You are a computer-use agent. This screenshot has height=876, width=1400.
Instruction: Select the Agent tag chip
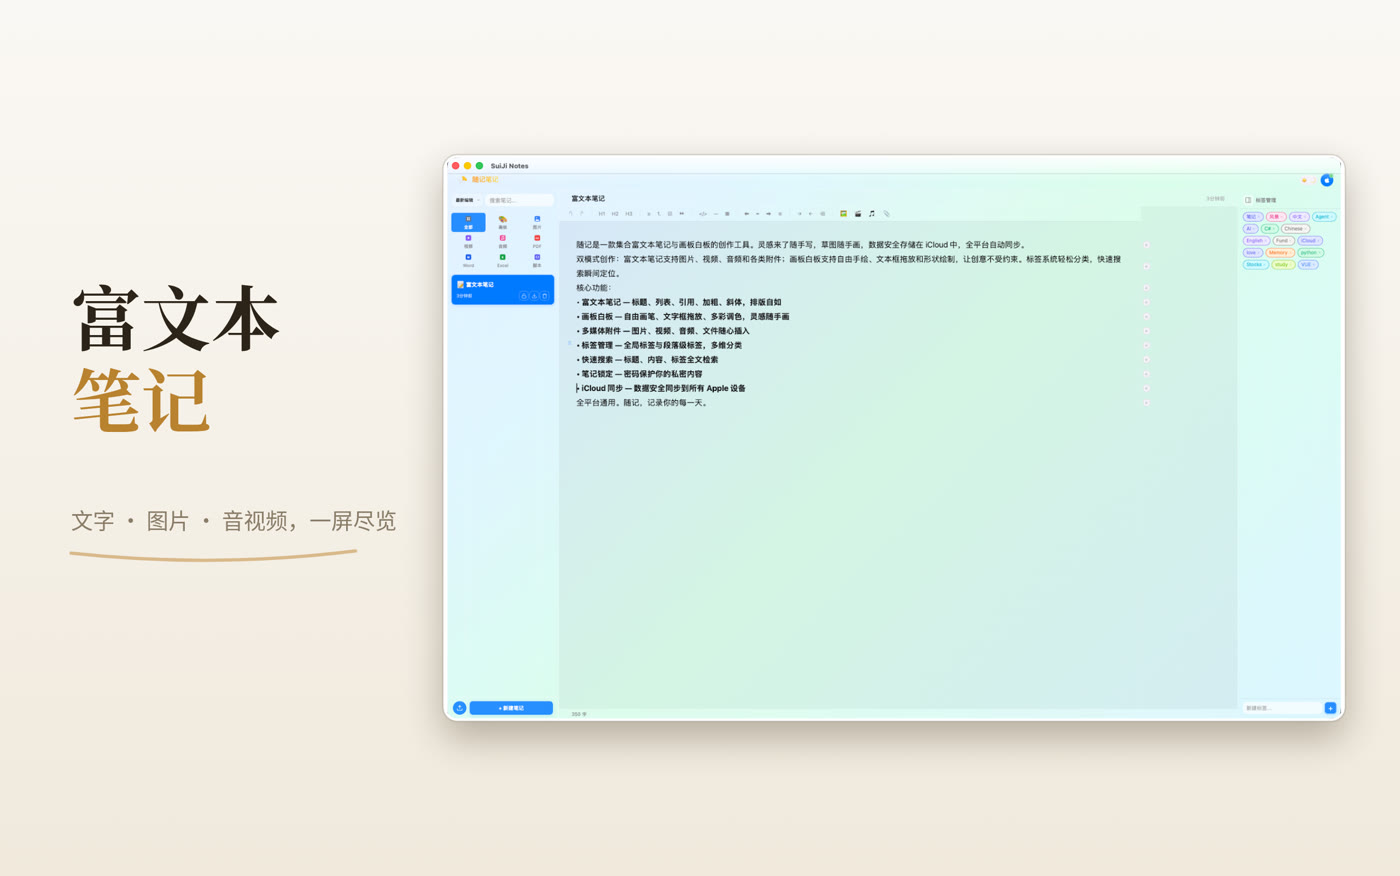[1324, 217]
